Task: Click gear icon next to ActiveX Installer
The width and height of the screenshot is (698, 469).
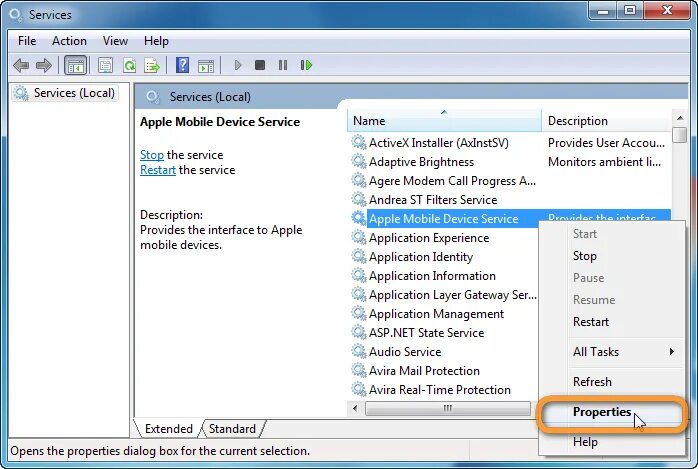Action: coord(358,142)
